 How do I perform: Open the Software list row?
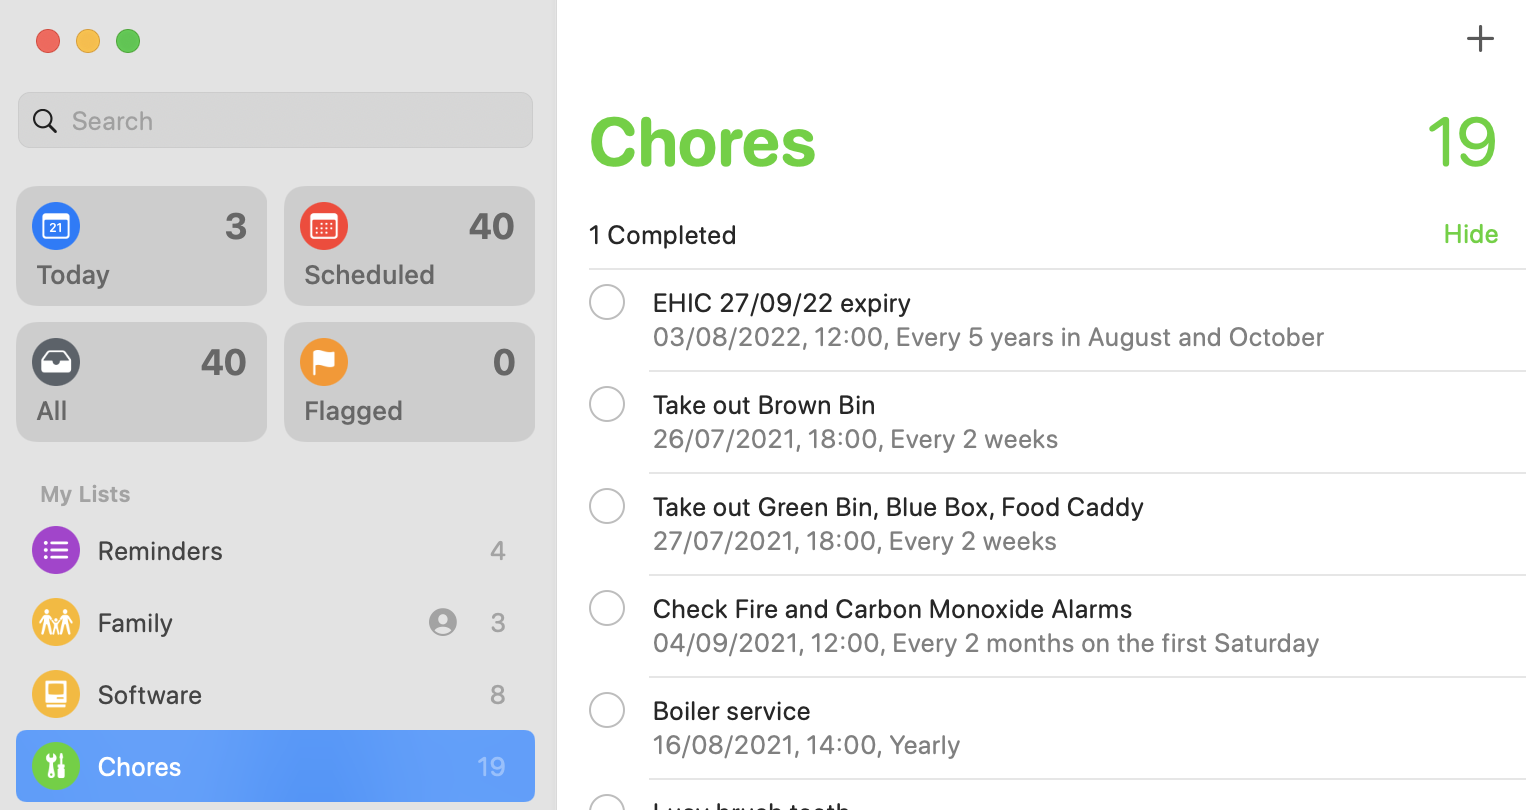click(x=275, y=694)
